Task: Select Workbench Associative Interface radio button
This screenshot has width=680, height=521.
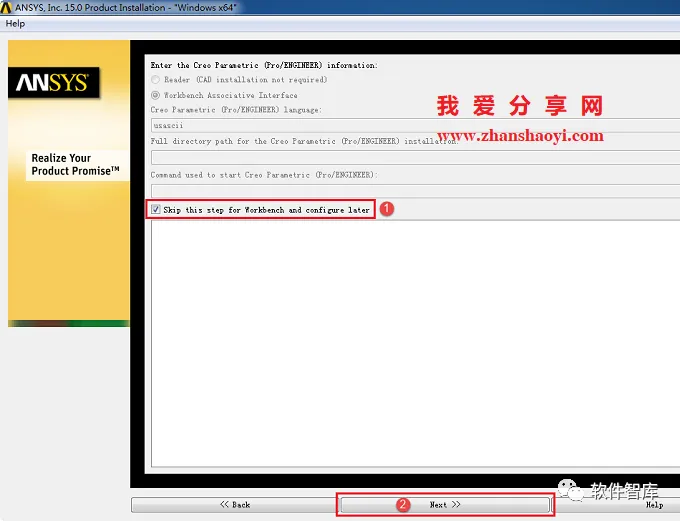Action: tap(155, 95)
